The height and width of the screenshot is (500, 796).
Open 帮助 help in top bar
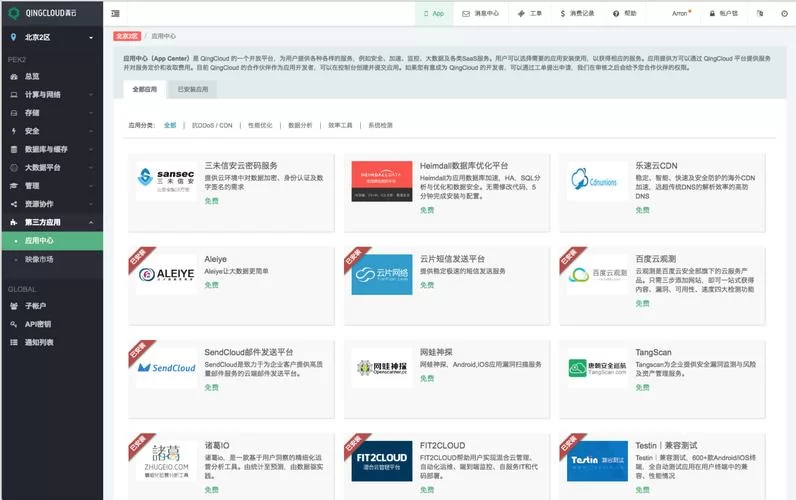(x=624, y=14)
